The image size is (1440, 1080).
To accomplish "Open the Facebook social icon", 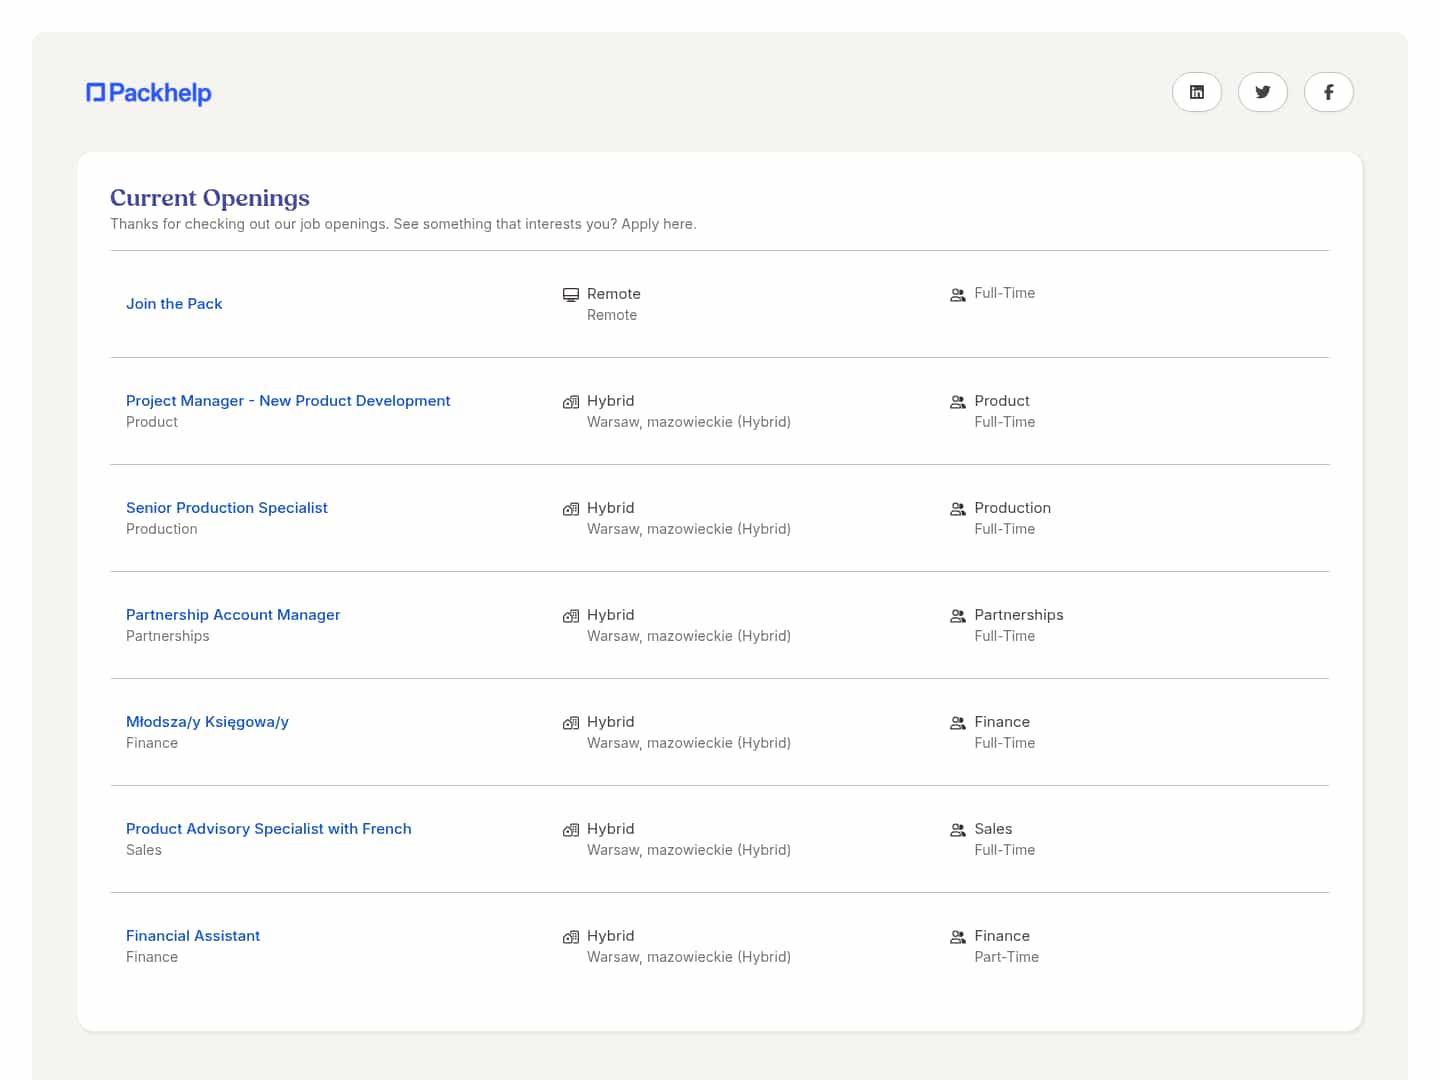I will pyautogui.click(x=1328, y=92).
